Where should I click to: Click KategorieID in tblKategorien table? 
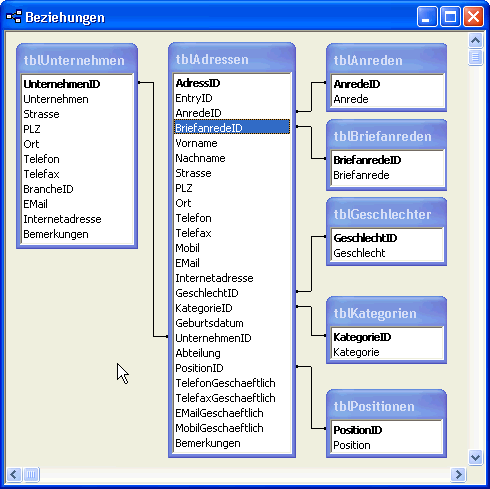click(x=362, y=337)
